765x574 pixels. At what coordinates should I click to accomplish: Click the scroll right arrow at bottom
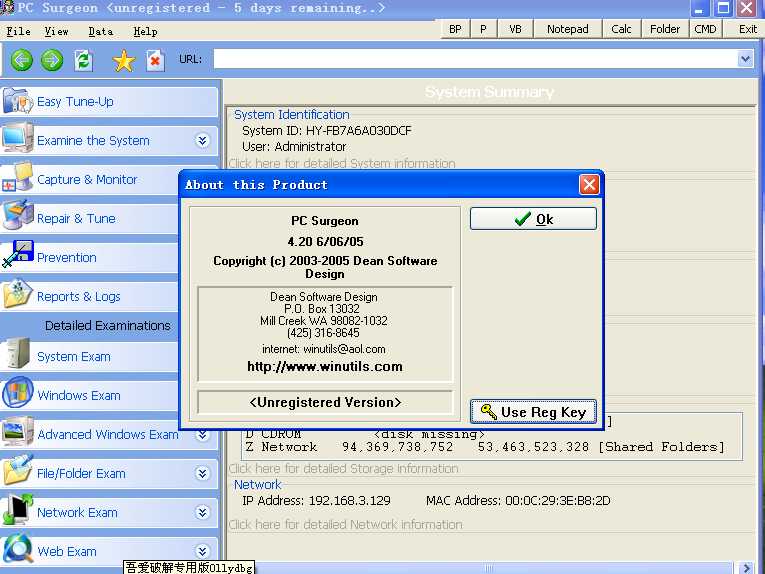(x=746, y=568)
